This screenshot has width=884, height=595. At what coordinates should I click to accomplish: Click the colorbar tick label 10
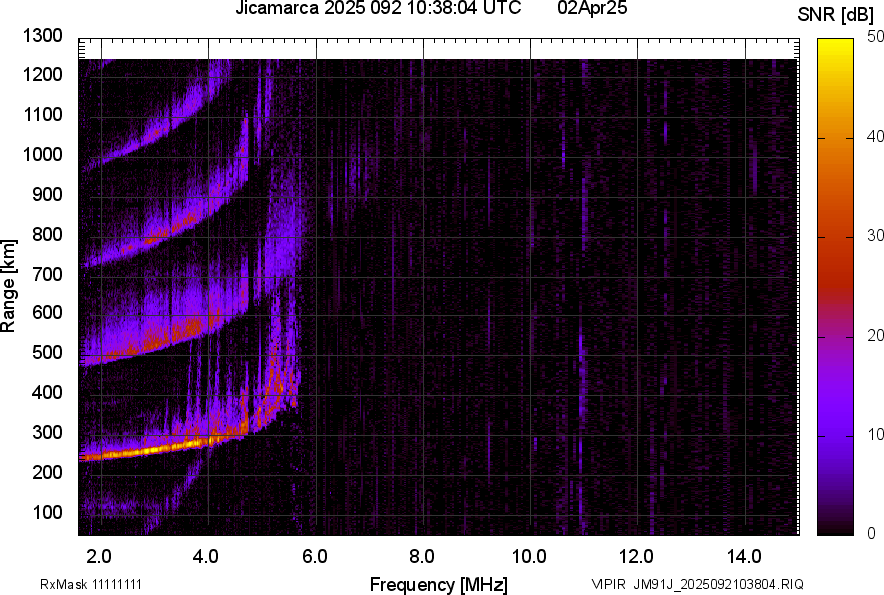[x=876, y=435]
